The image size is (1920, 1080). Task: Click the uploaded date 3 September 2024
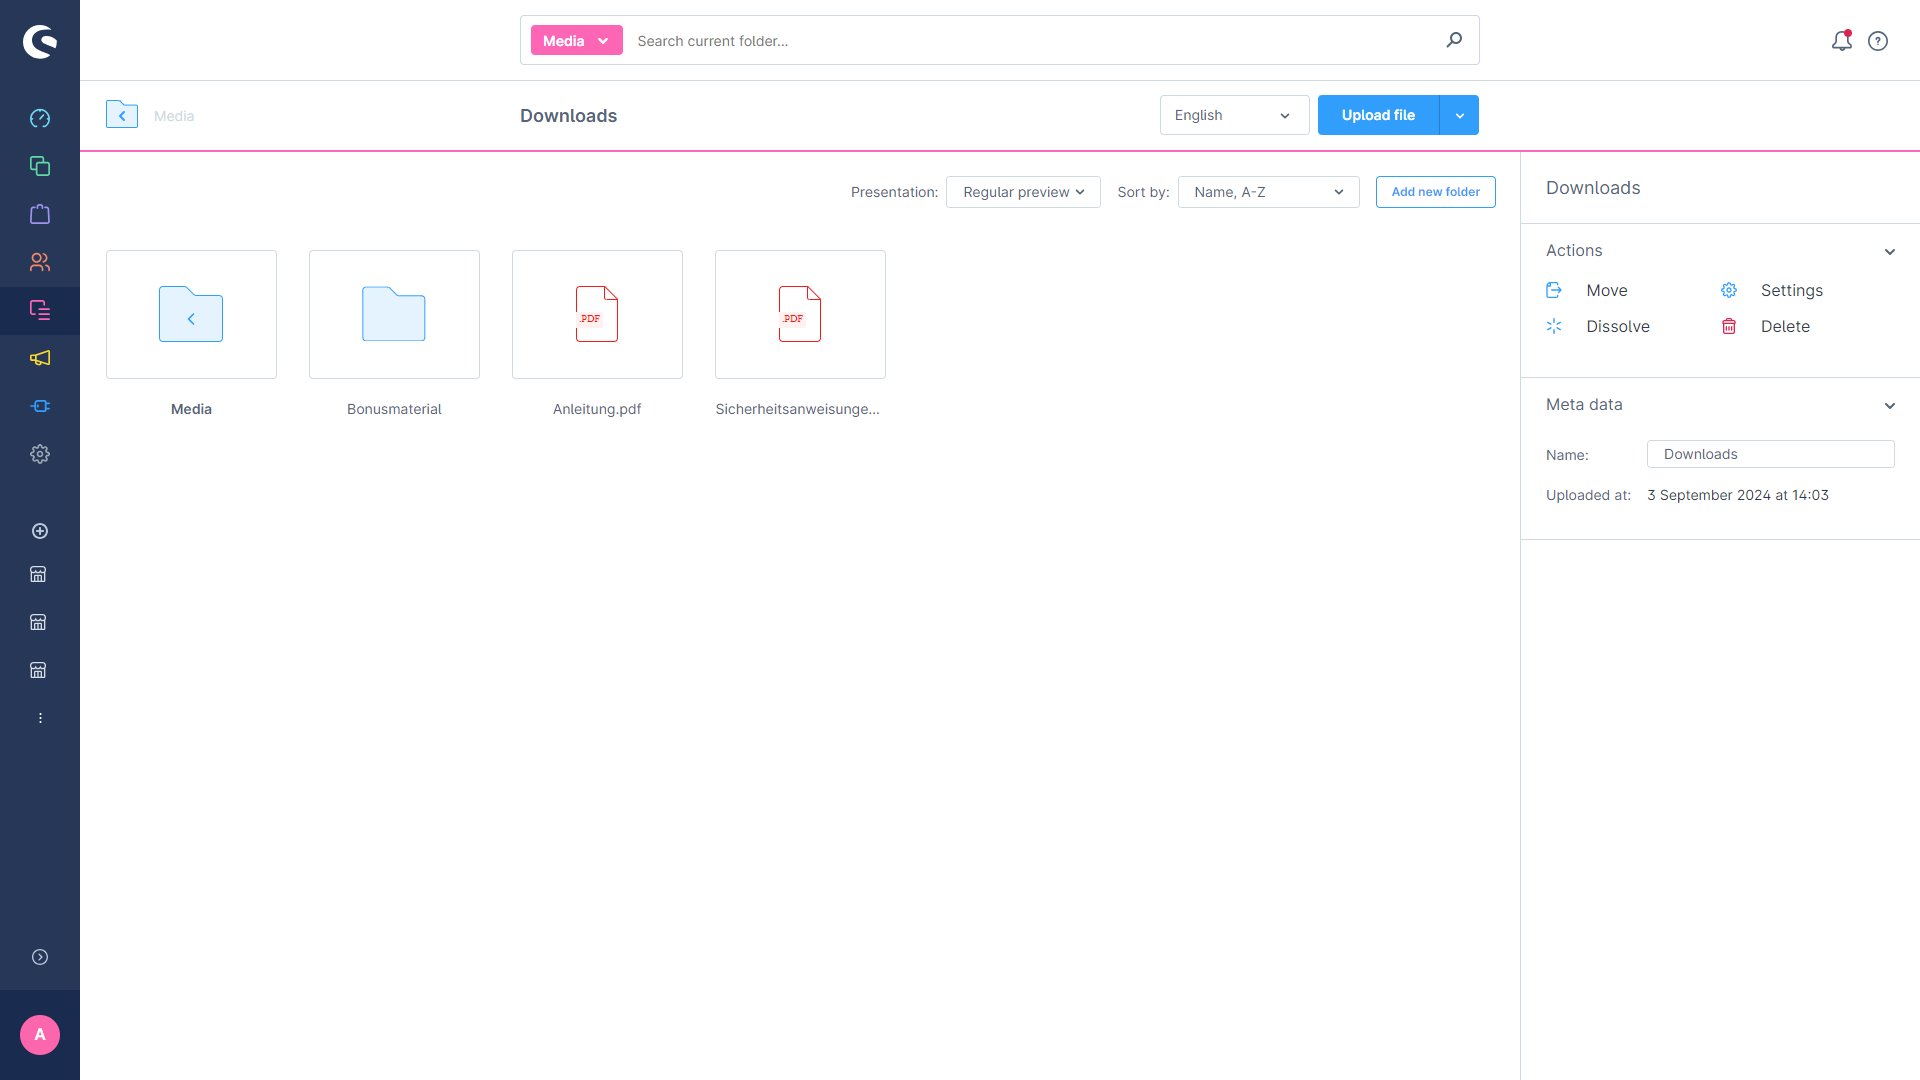point(1738,495)
